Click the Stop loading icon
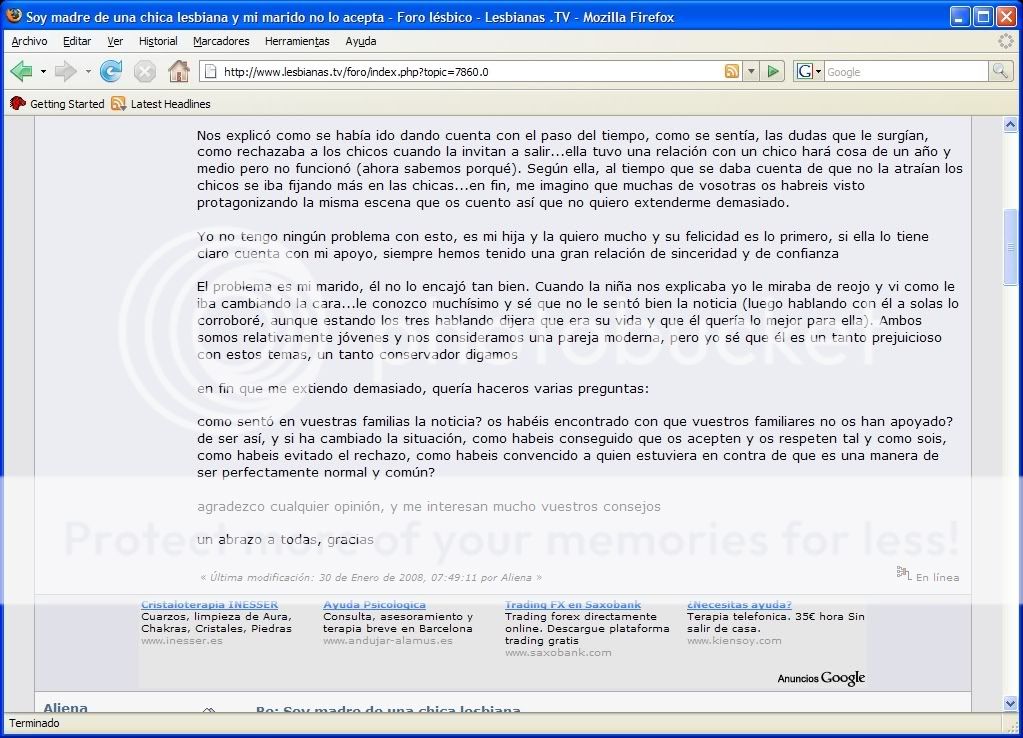This screenshot has height=738, width=1023. click(x=145, y=71)
